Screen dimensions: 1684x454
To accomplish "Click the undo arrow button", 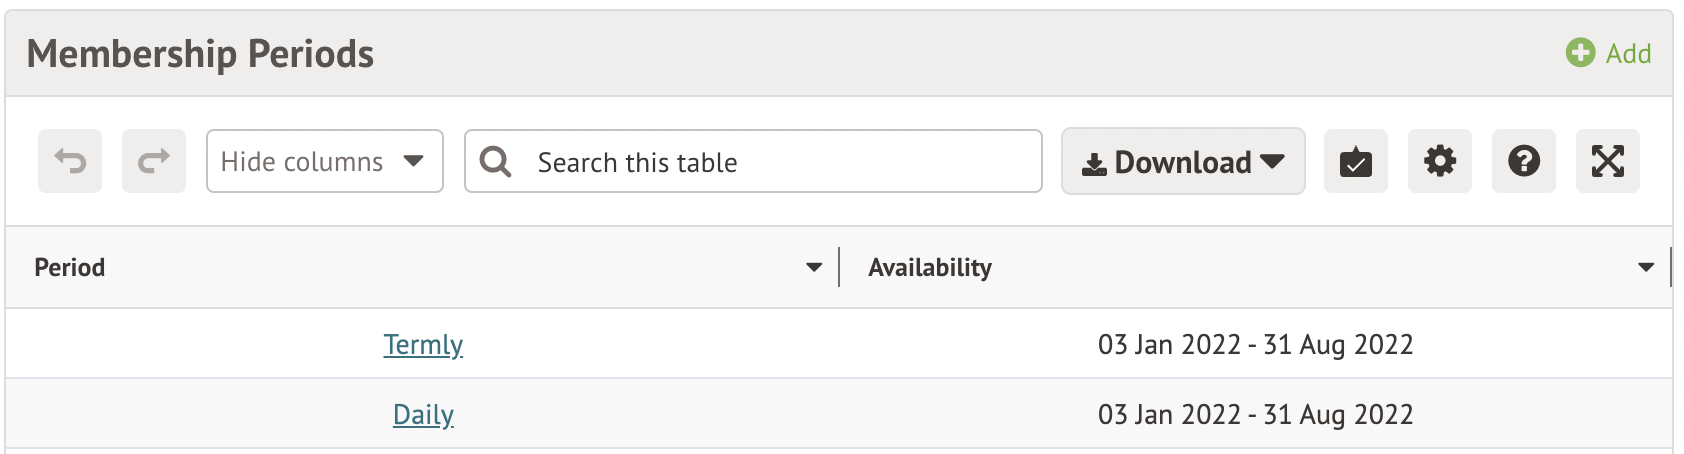I will 70,161.
